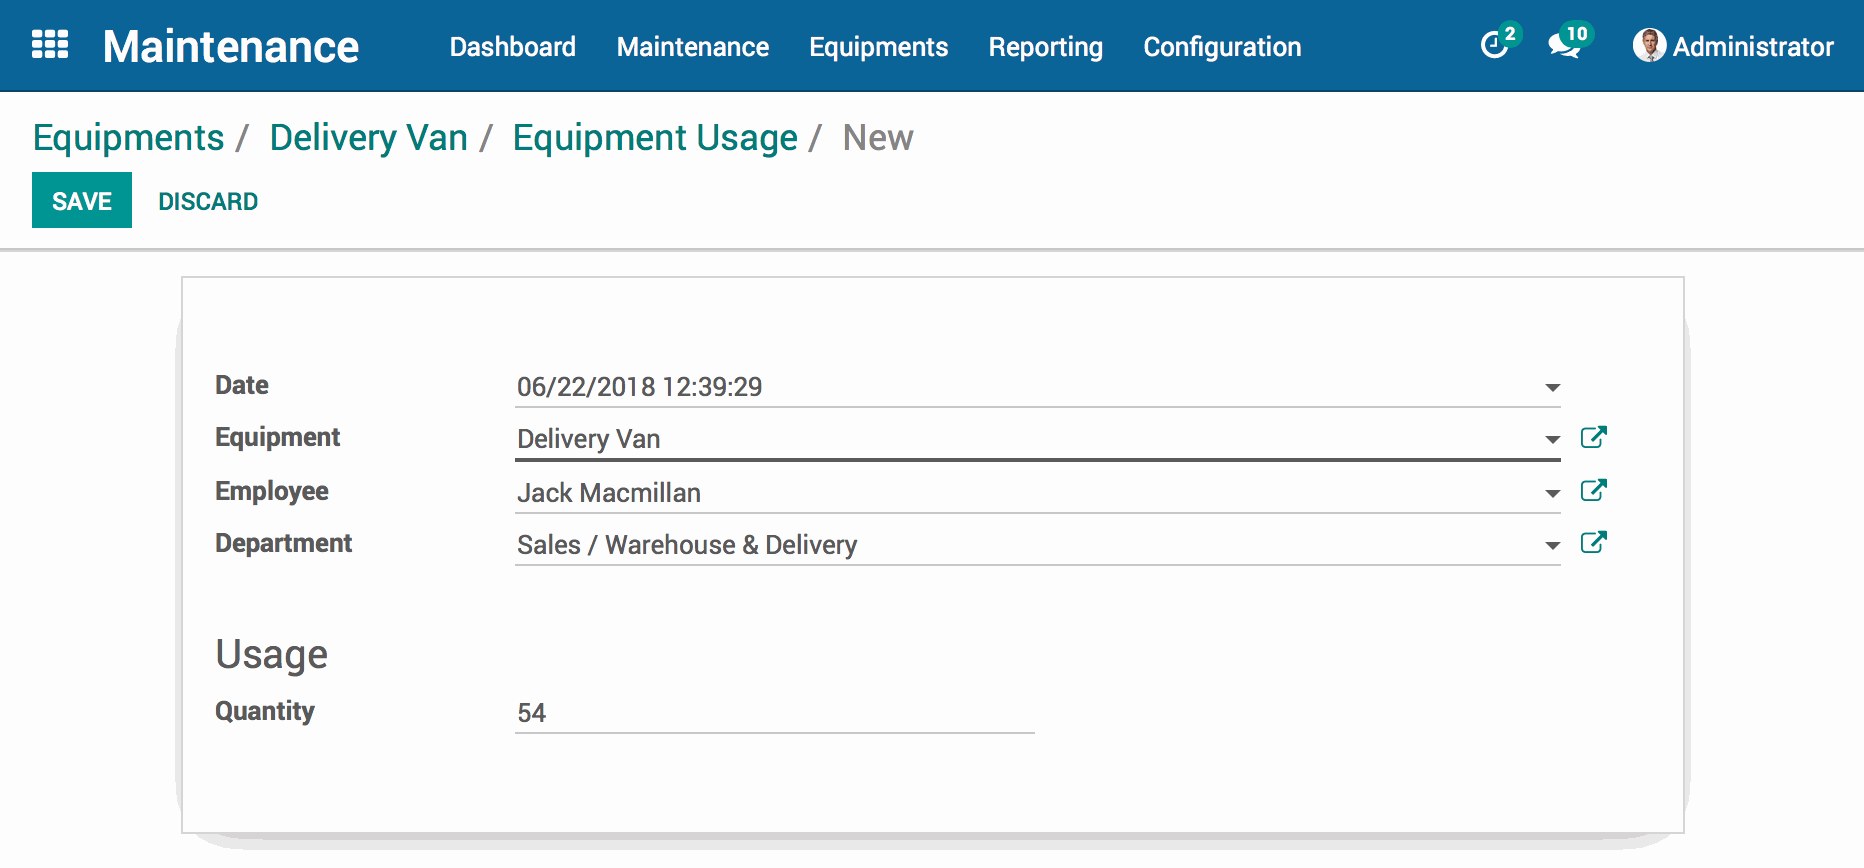The width and height of the screenshot is (1864, 868).
Task: Click the Quantity field label
Action: 265,711
